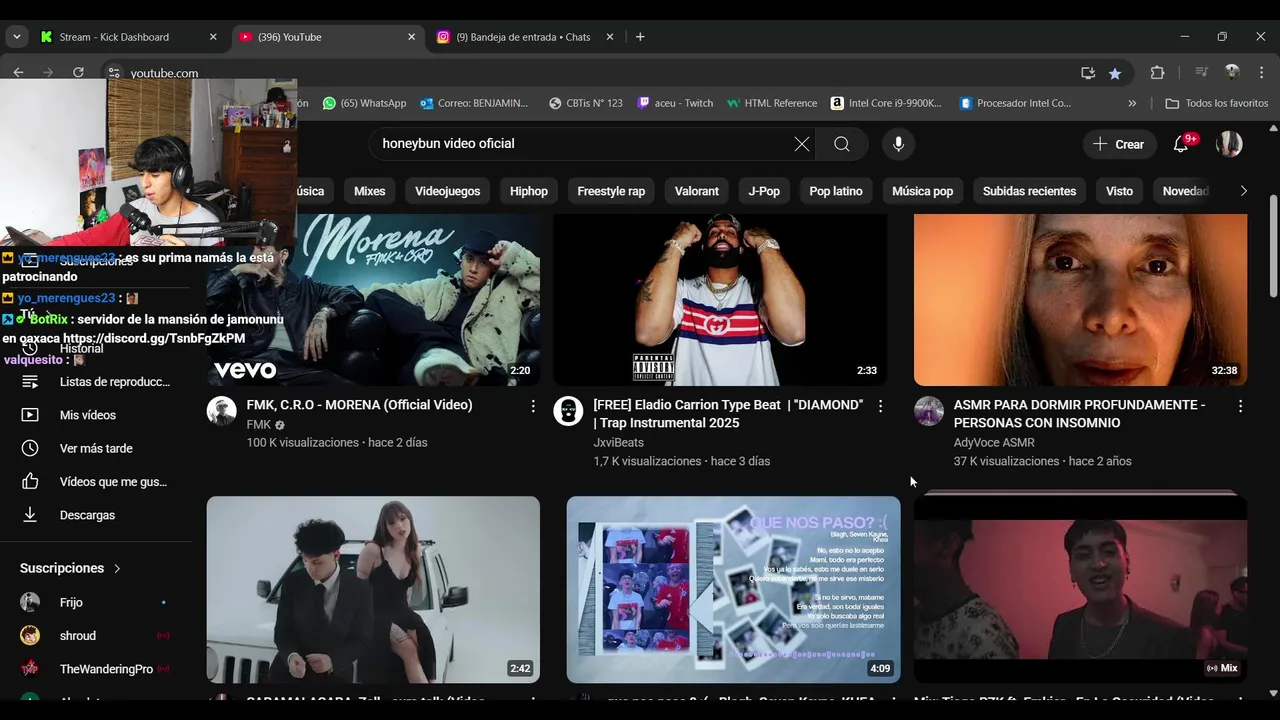The width and height of the screenshot is (1280, 720).
Task: Open a new browser tab
Action: [x=640, y=37]
